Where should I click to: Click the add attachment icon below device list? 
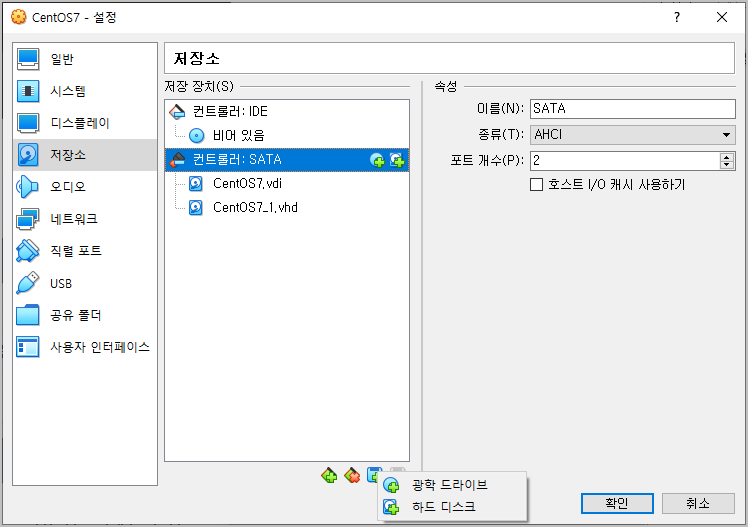[374, 475]
